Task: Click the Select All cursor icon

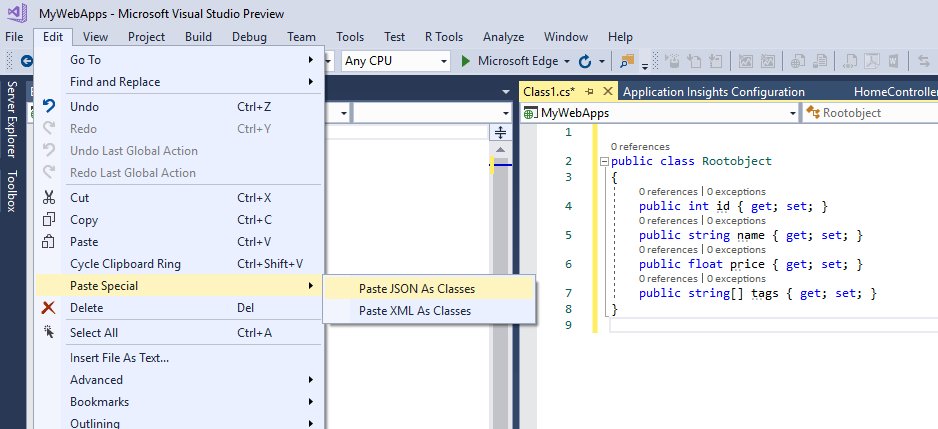Action: point(49,333)
